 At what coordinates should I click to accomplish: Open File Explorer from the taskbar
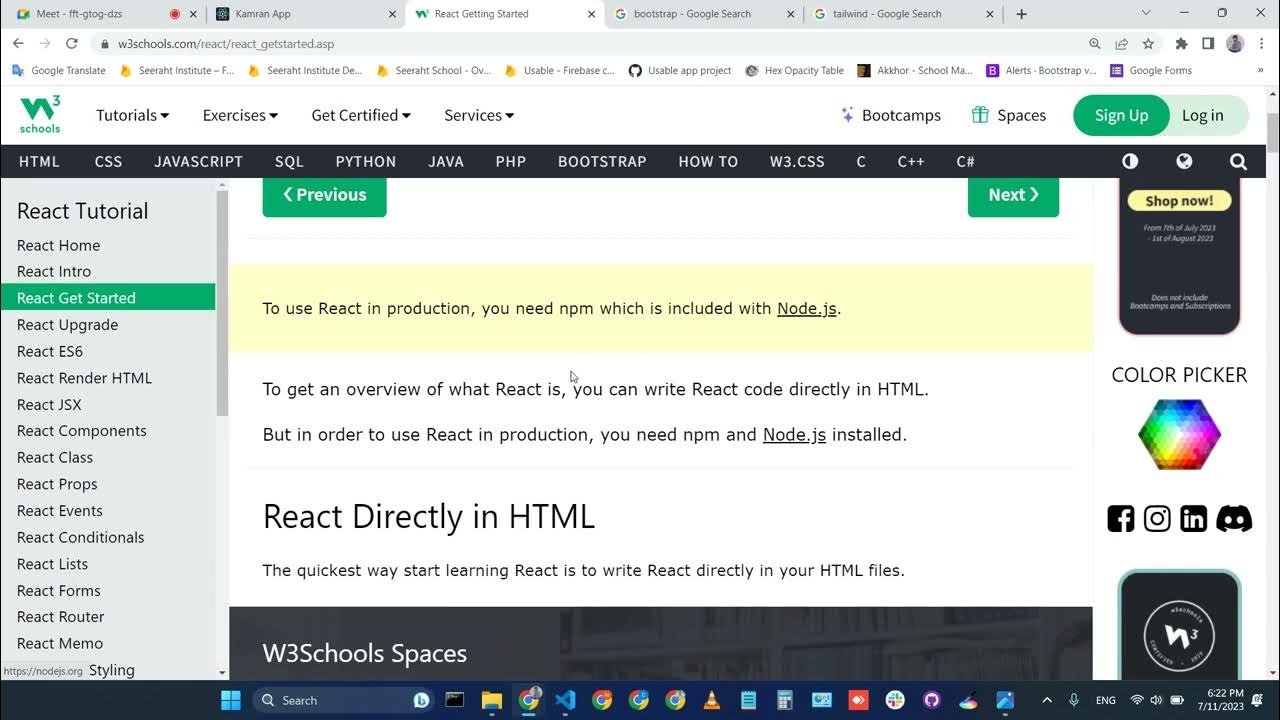(x=491, y=700)
